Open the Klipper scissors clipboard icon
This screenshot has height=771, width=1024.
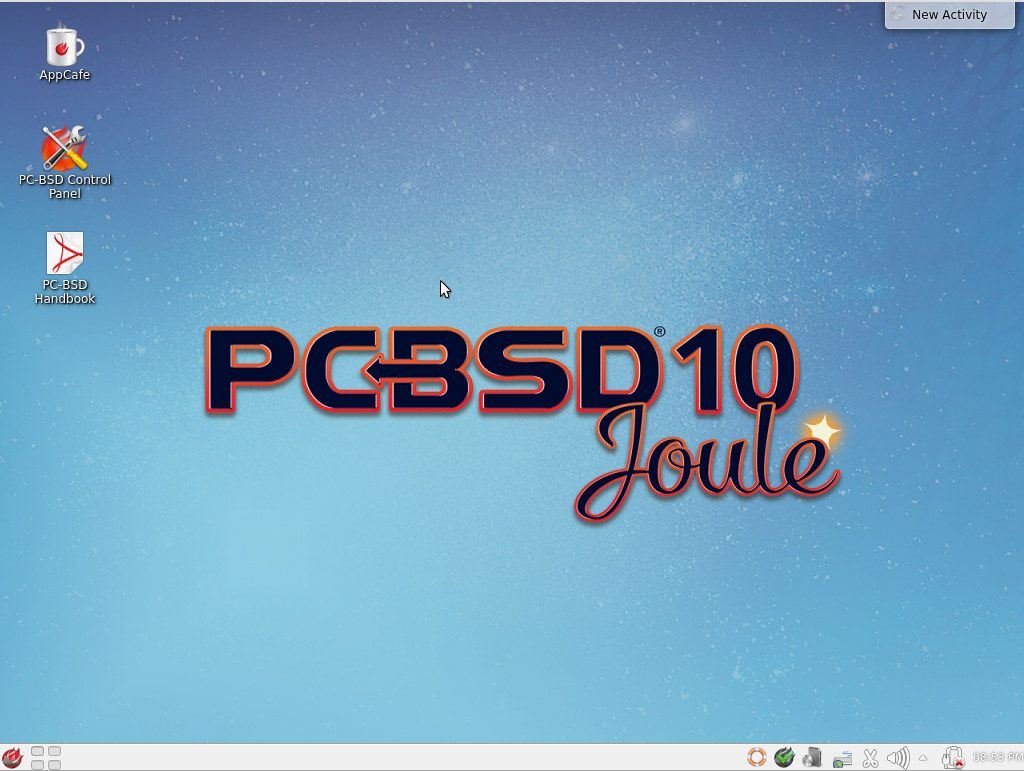[870, 758]
